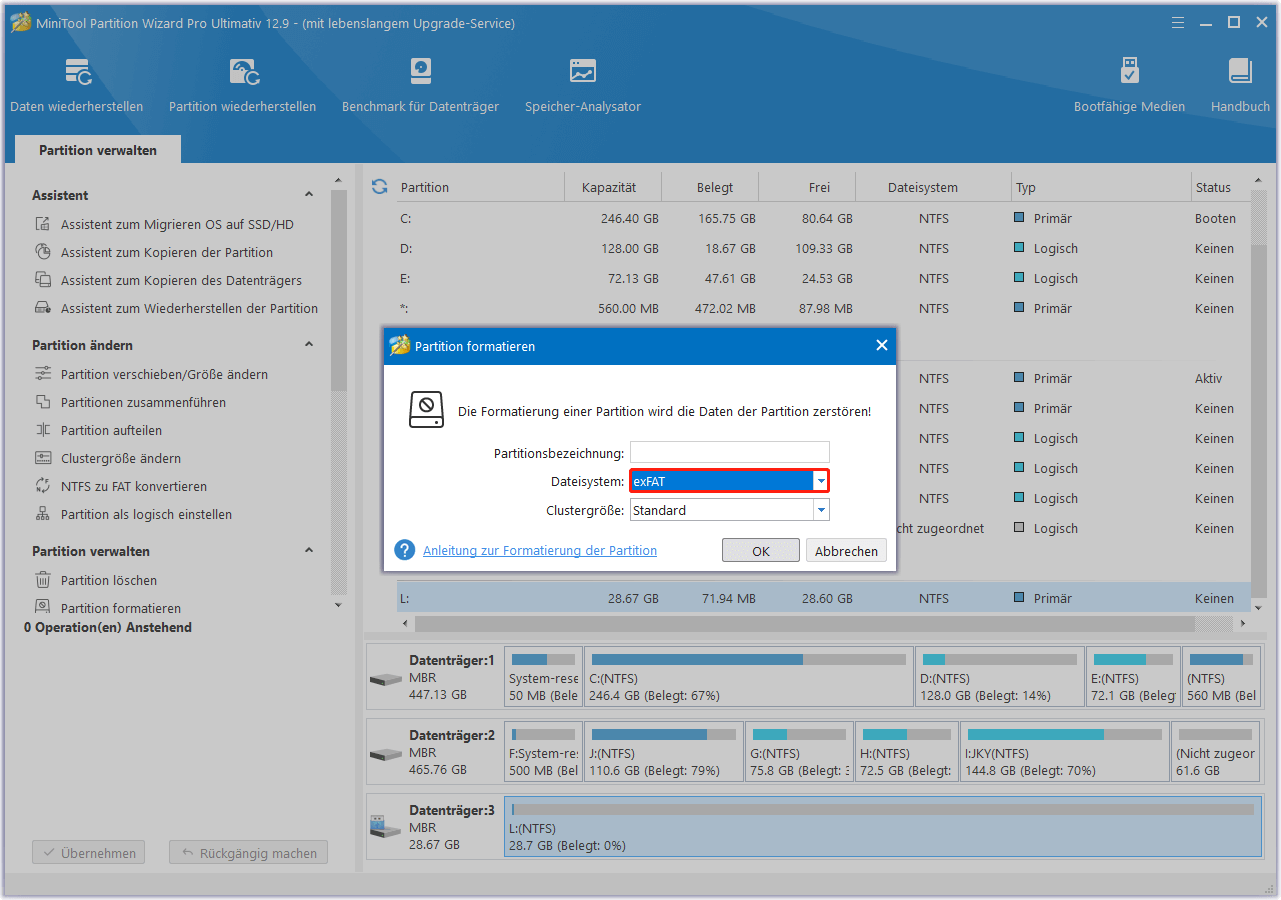
Task: Open Anleitung zur Formatierung der Partition link
Action: click(540, 550)
